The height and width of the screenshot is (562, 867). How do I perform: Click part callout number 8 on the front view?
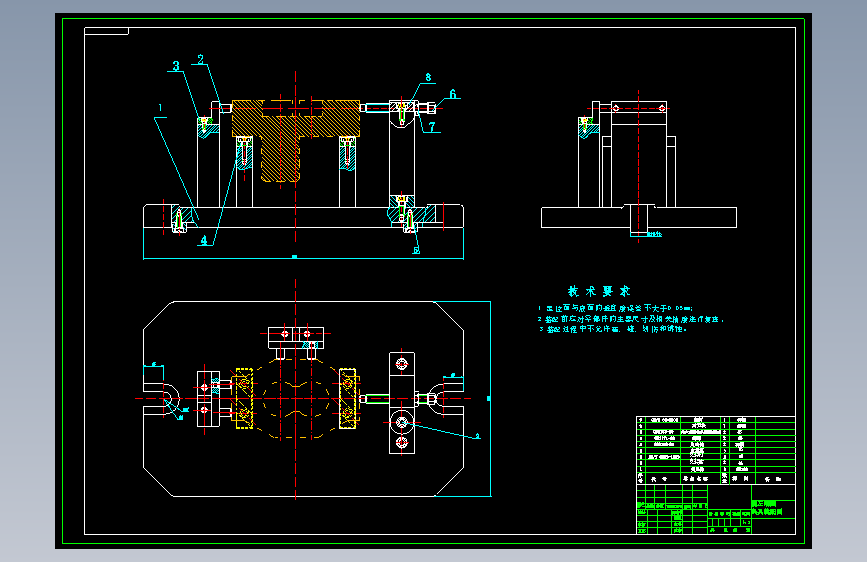(x=428, y=77)
